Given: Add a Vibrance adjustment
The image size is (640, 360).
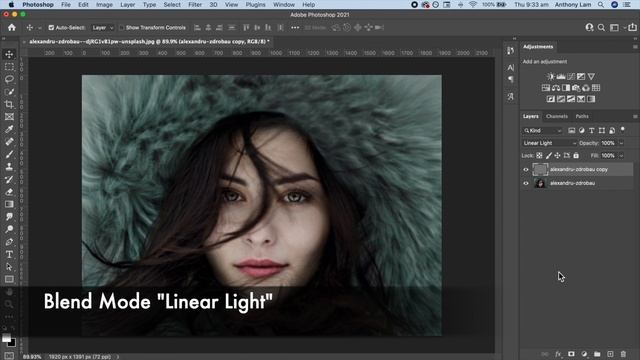Looking at the screenshot, I should [591, 76].
